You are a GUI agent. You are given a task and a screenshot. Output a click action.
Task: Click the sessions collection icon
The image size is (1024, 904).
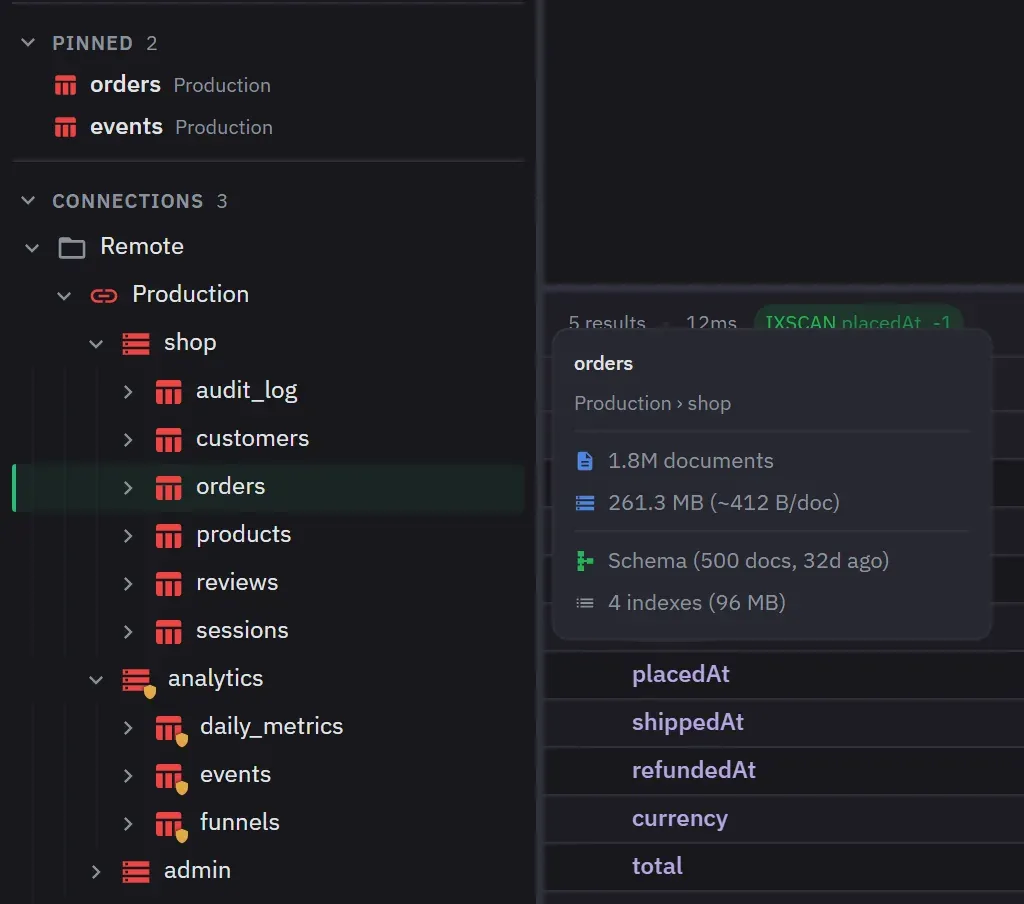pyautogui.click(x=168, y=632)
